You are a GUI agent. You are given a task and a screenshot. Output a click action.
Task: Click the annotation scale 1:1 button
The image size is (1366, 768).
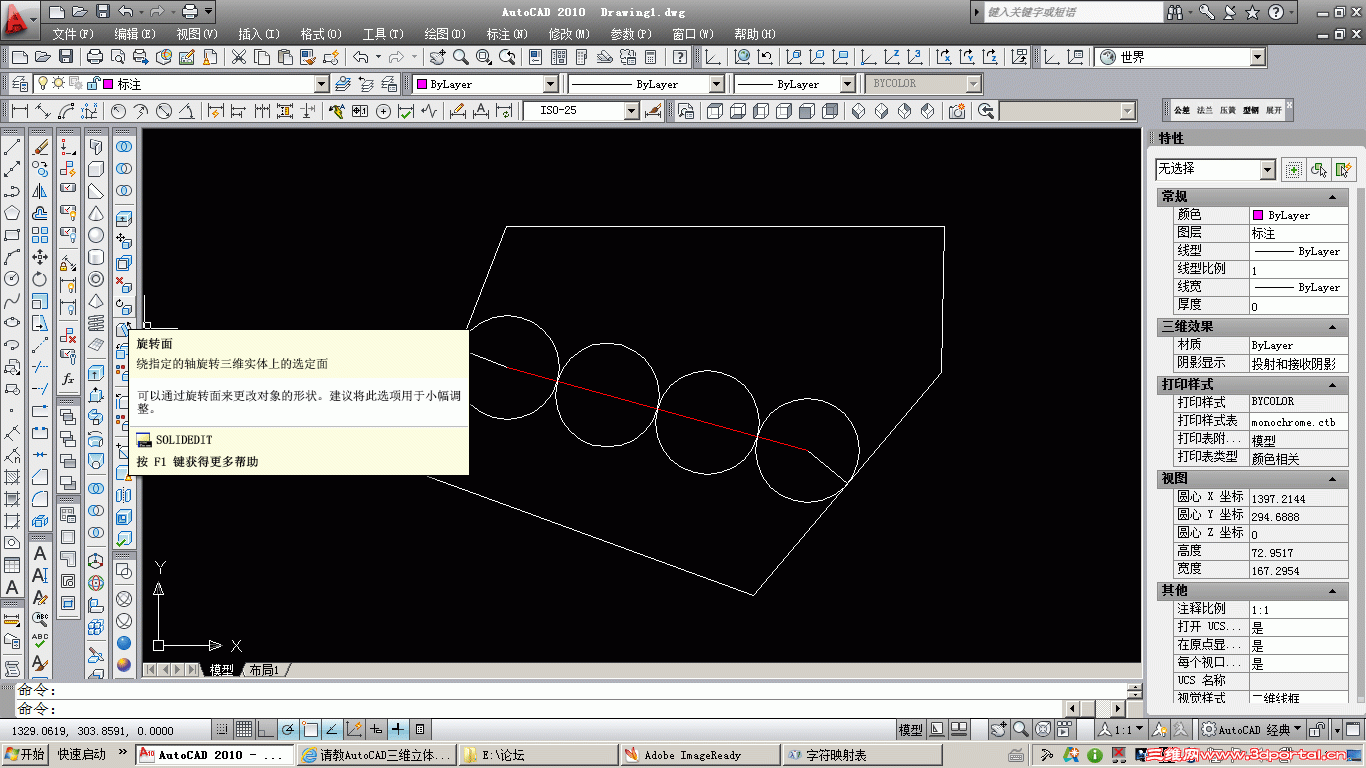1122,729
